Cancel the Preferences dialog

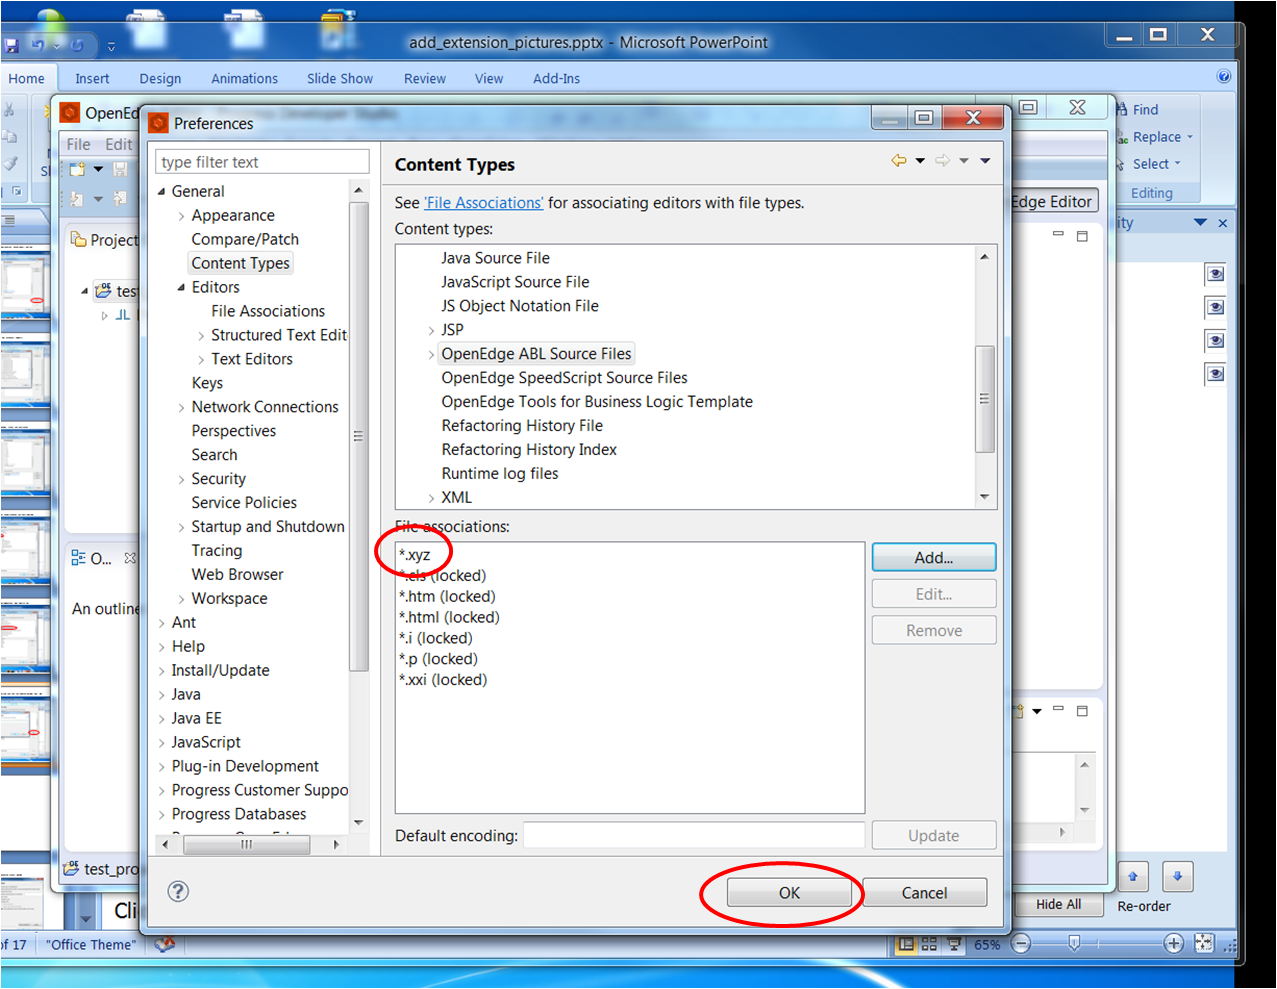pos(924,893)
